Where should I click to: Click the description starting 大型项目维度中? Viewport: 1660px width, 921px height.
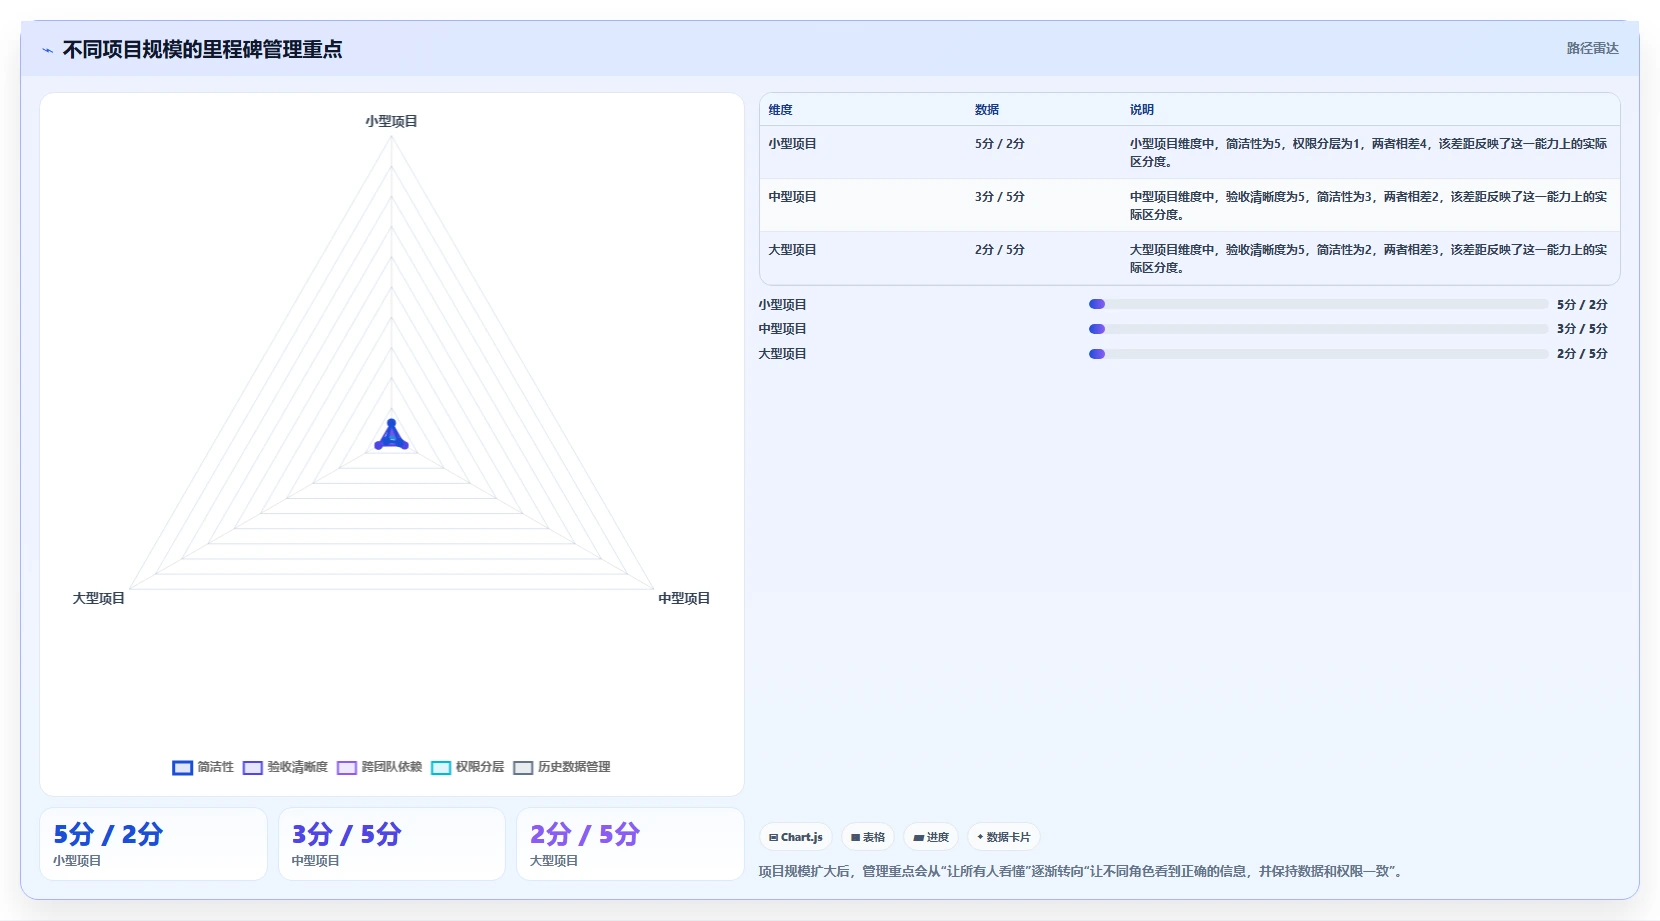click(x=1369, y=258)
